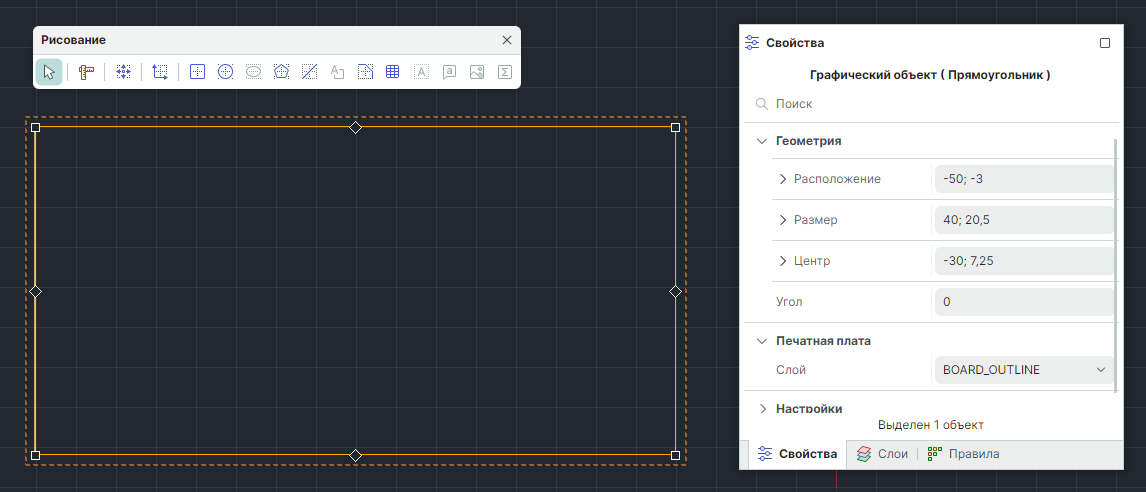Select the diagonal line drawing tool
Image resolution: width=1146 pixels, height=492 pixels.
click(x=310, y=72)
